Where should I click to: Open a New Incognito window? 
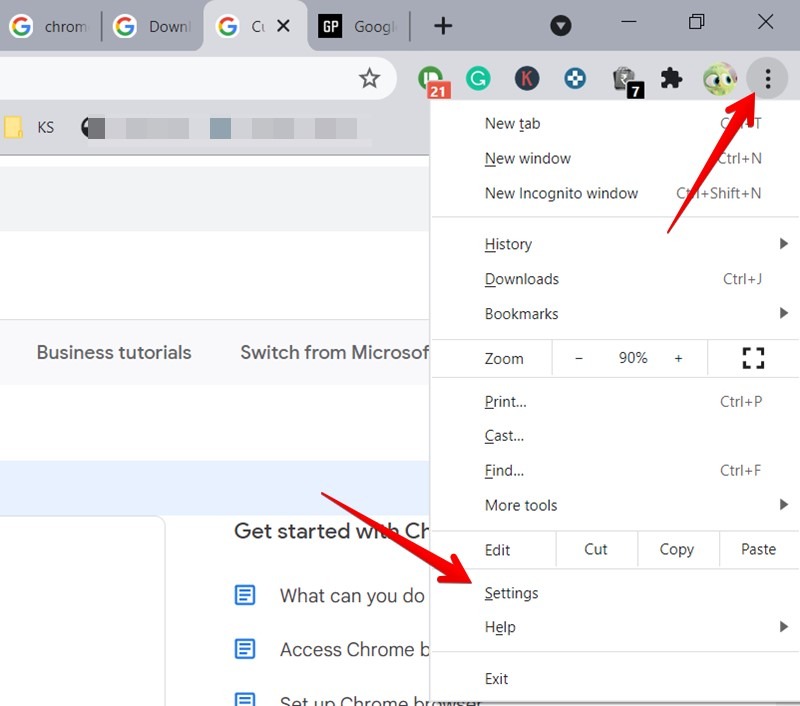click(562, 193)
